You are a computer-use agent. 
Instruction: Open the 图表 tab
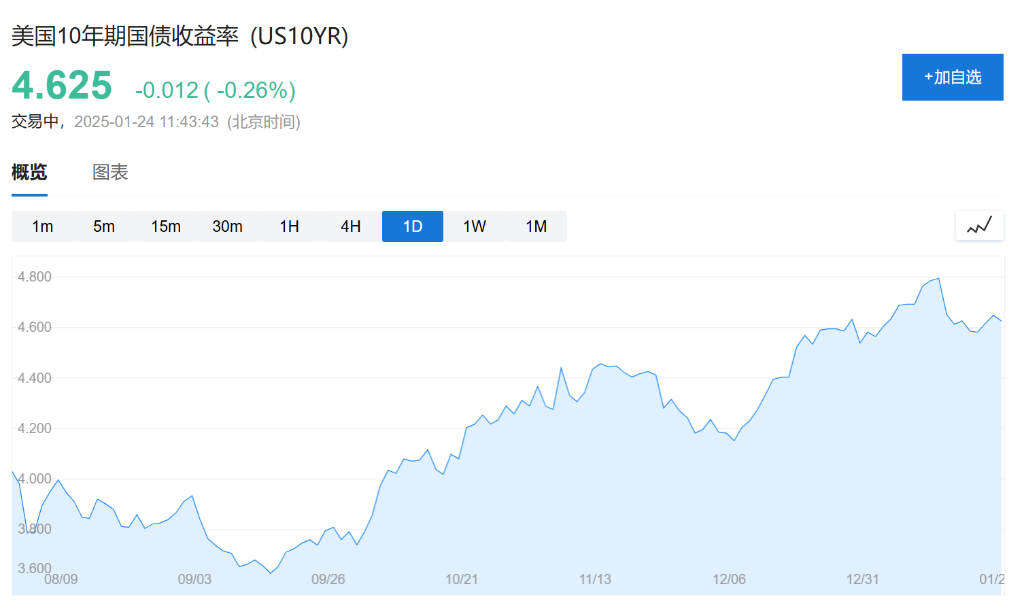(110, 172)
